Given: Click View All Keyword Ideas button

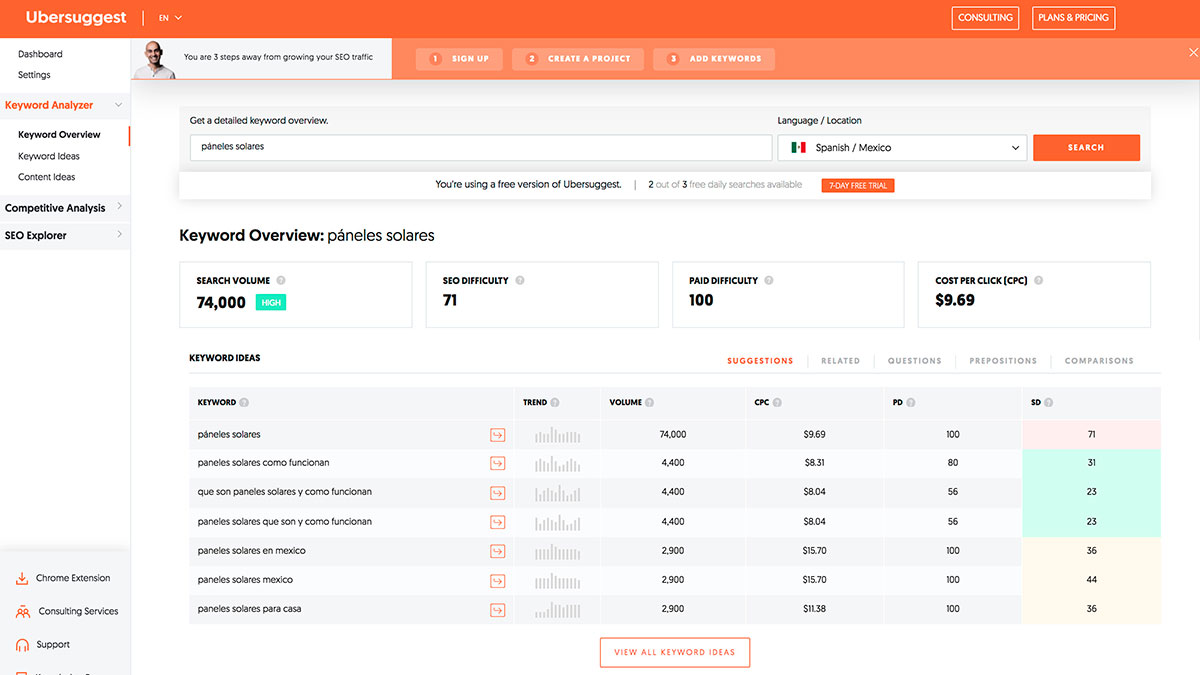Looking at the screenshot, I should click(x=674, y=652).
